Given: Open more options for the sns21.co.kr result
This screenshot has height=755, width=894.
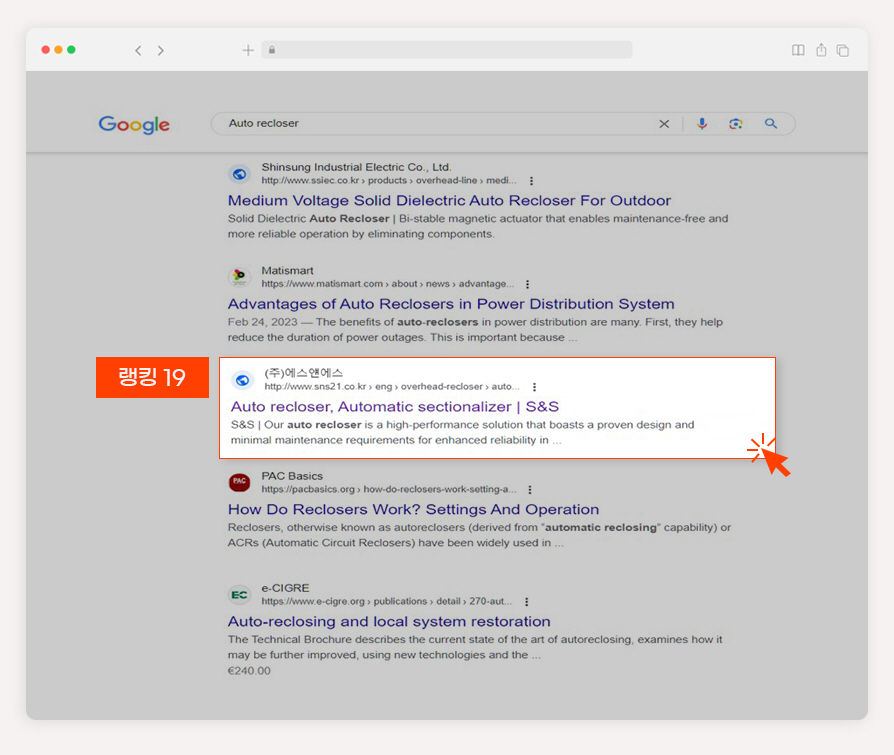Looking at the screenshot, I should point(534,387).
